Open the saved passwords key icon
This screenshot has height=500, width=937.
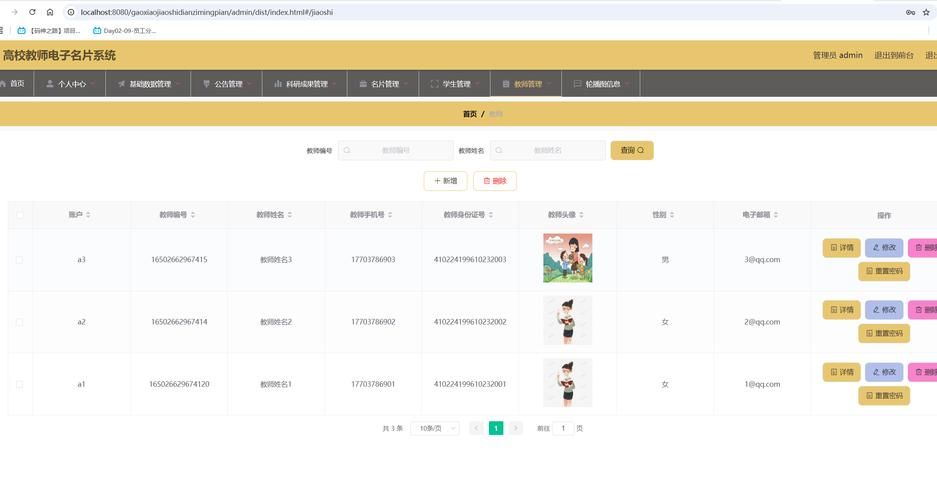point(910,12)
